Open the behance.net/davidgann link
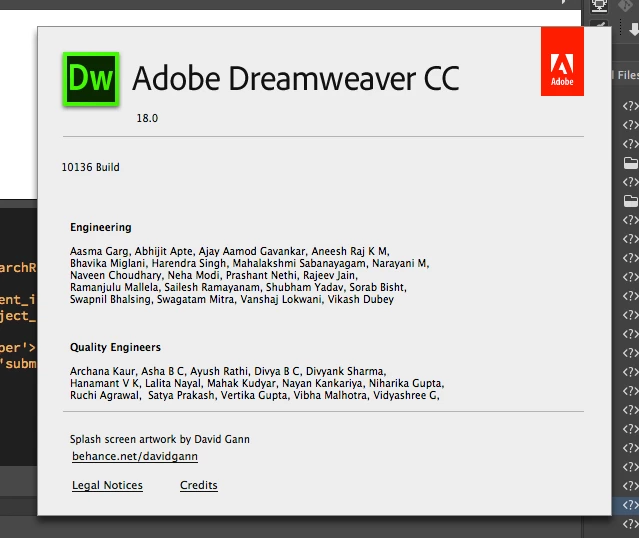Viewport: 639px width, 538px height. click(x=135, y=456)
